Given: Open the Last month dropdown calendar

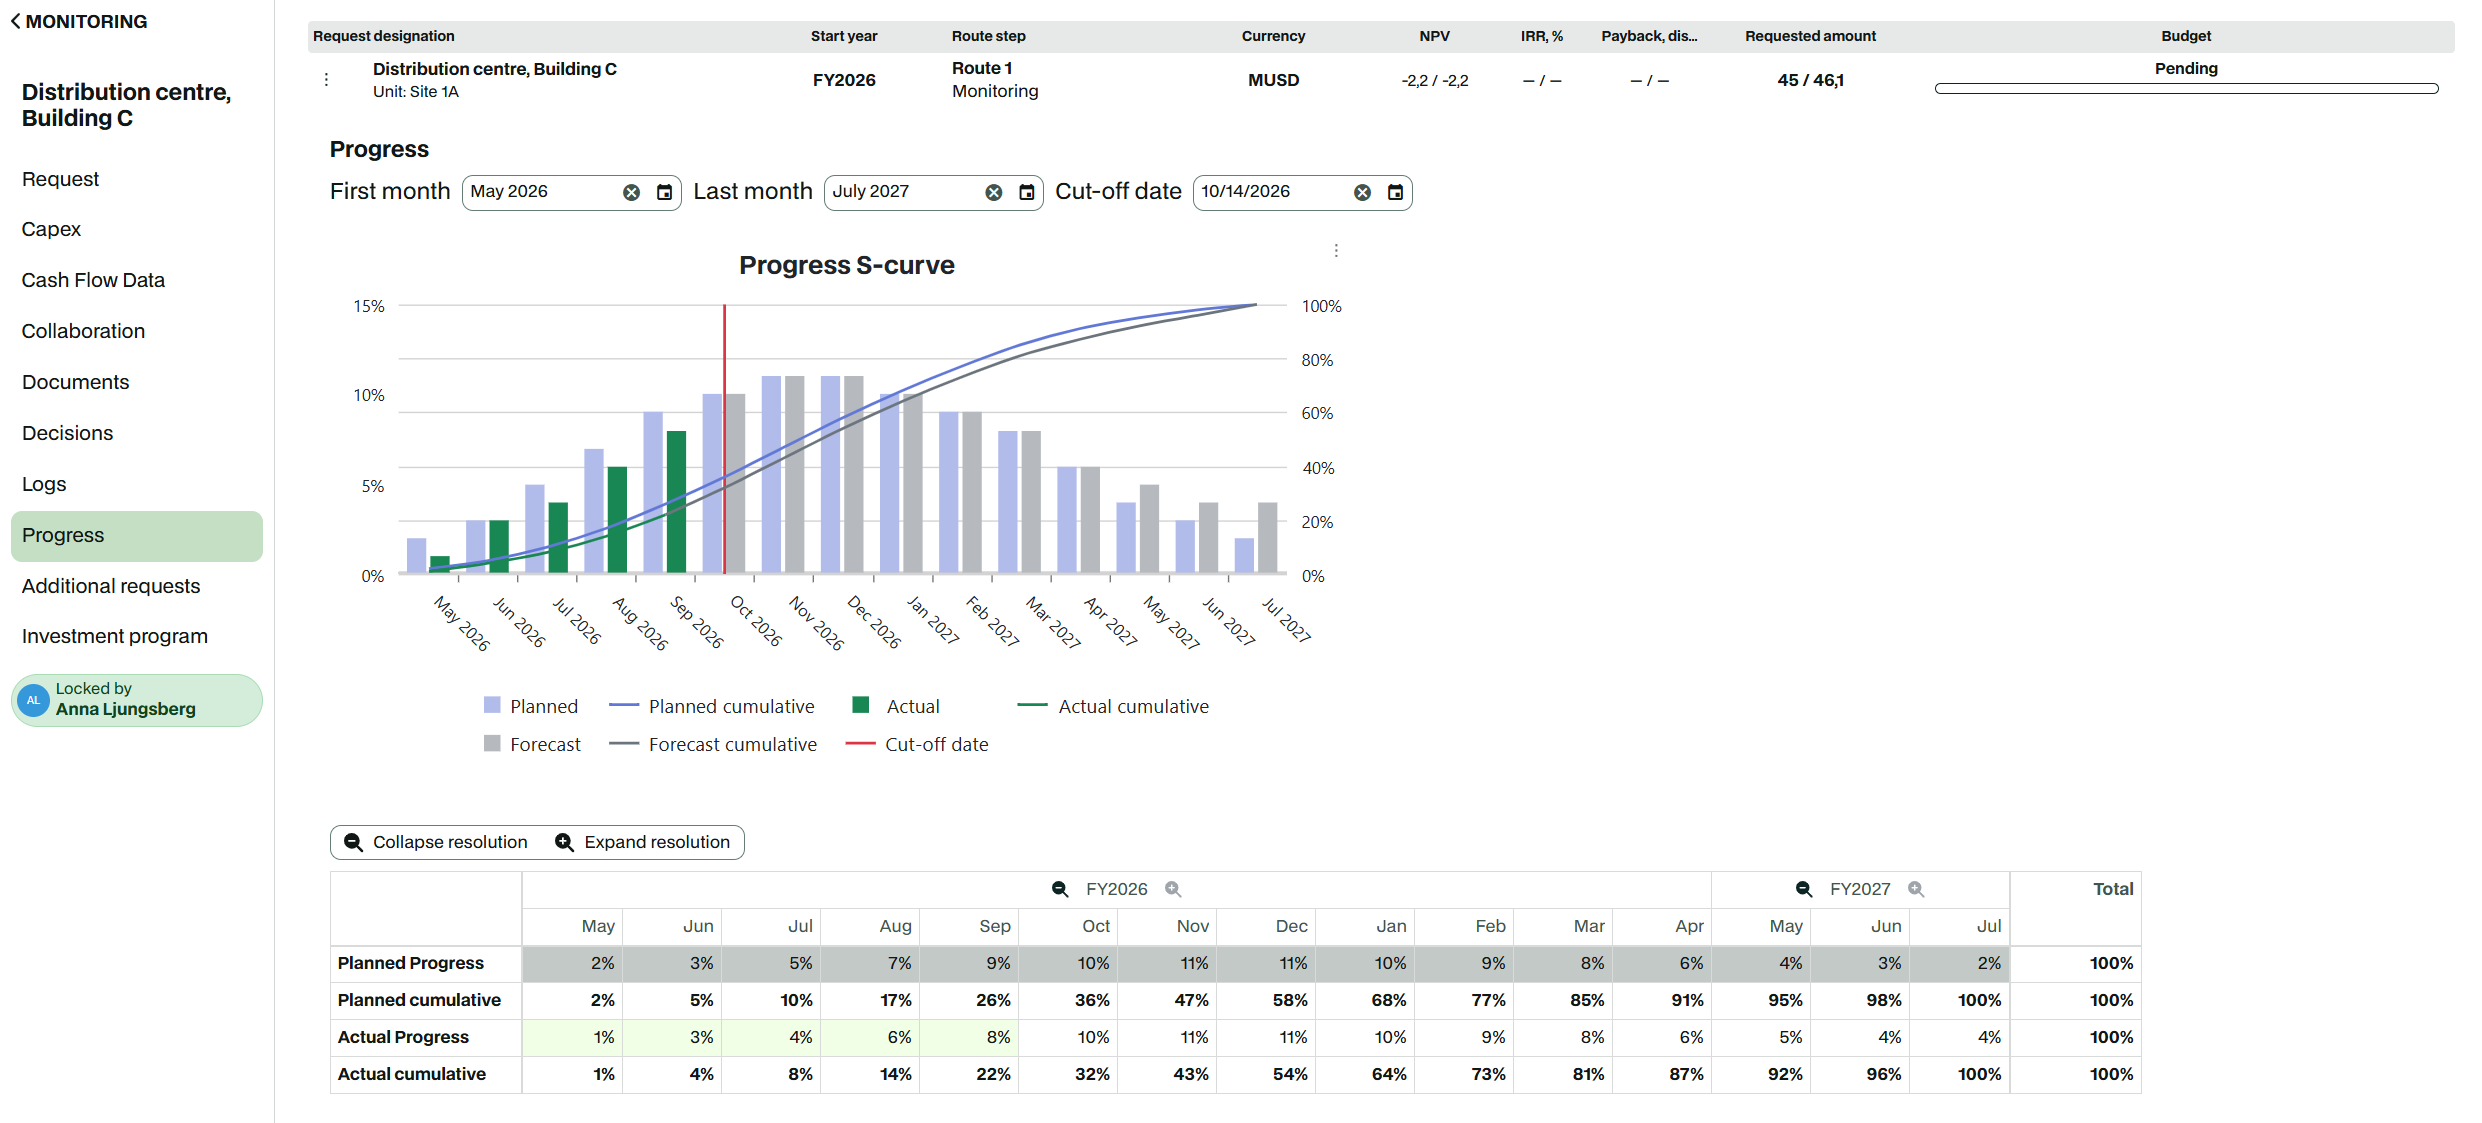Looking at the screenshot, I should coord(1026,192).
